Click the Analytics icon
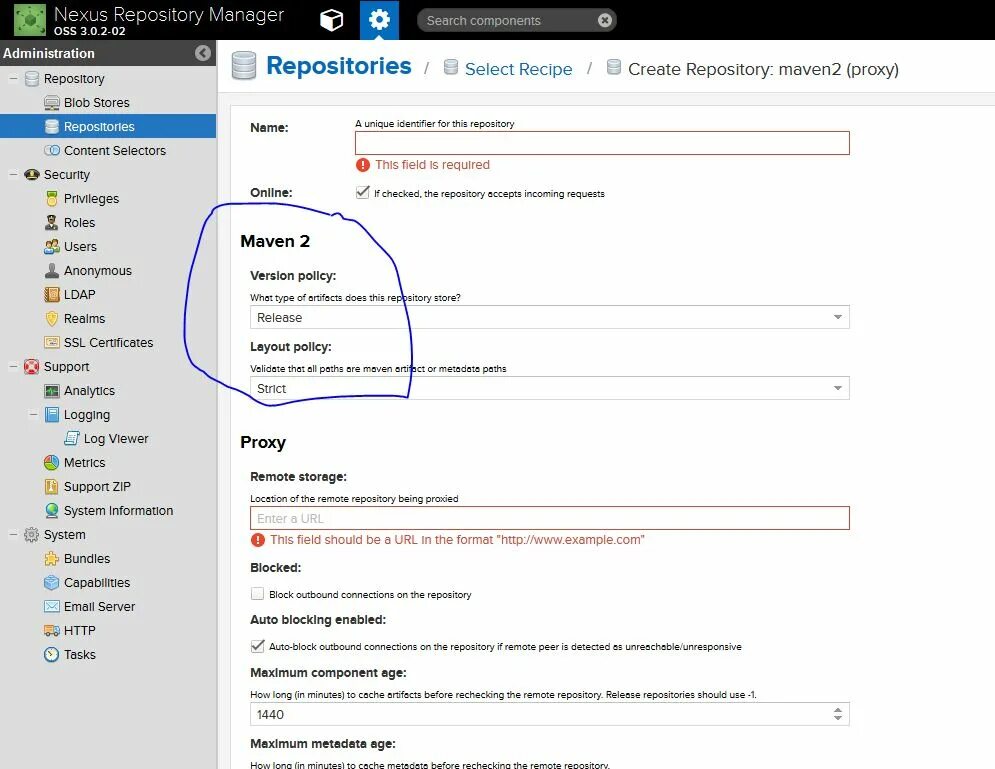The width and height of the screenshot is (995, 769). click(x=51, y=391)
